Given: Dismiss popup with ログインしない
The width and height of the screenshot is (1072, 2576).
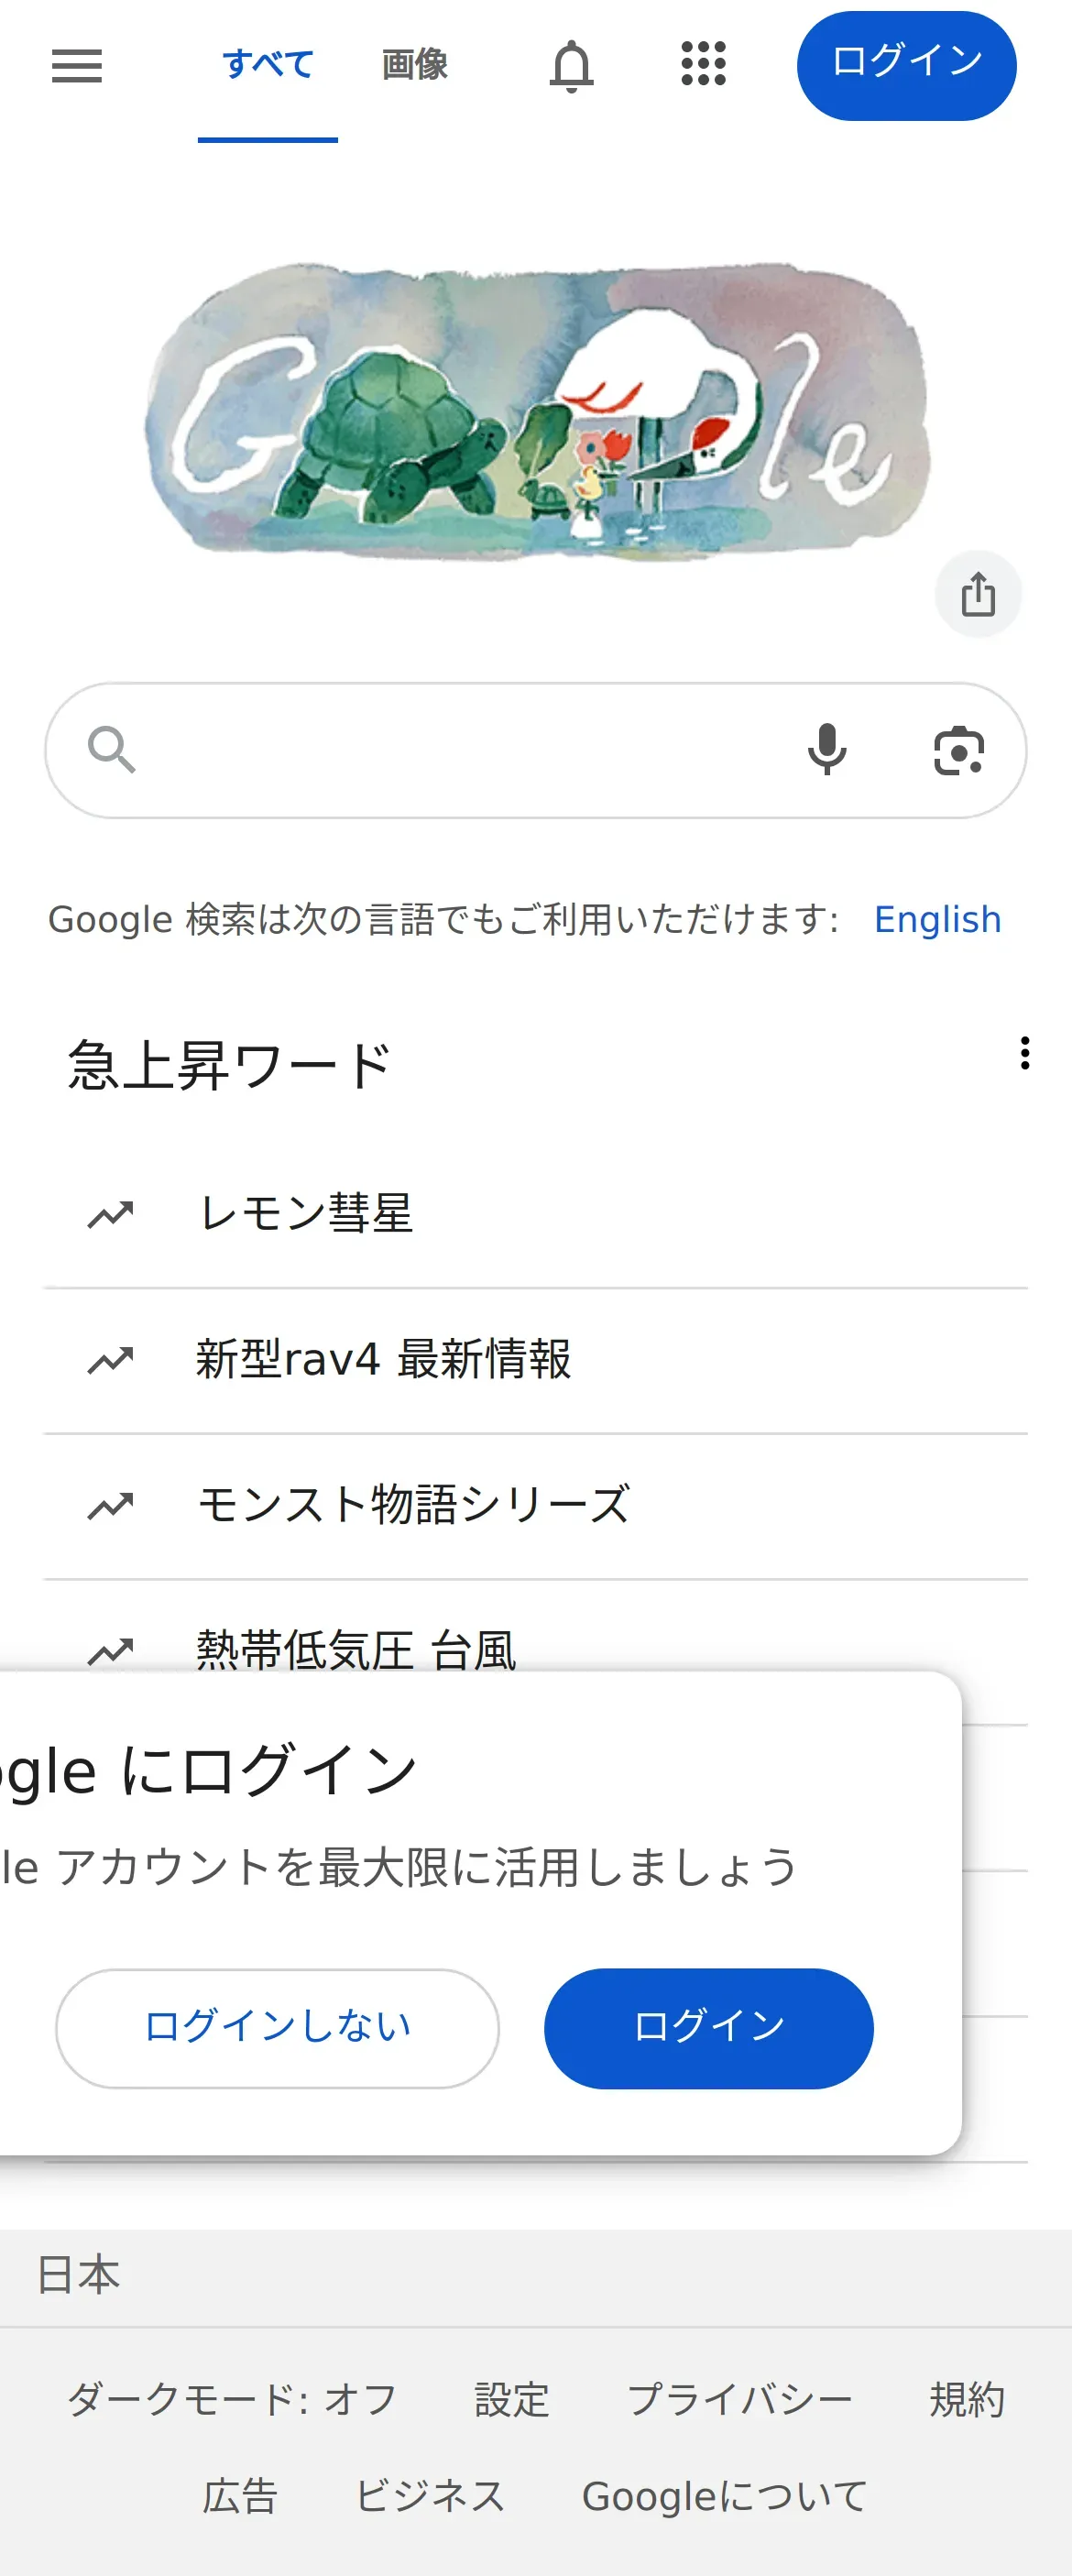Looking at the screenshot, I should [x=277, y=2027].
